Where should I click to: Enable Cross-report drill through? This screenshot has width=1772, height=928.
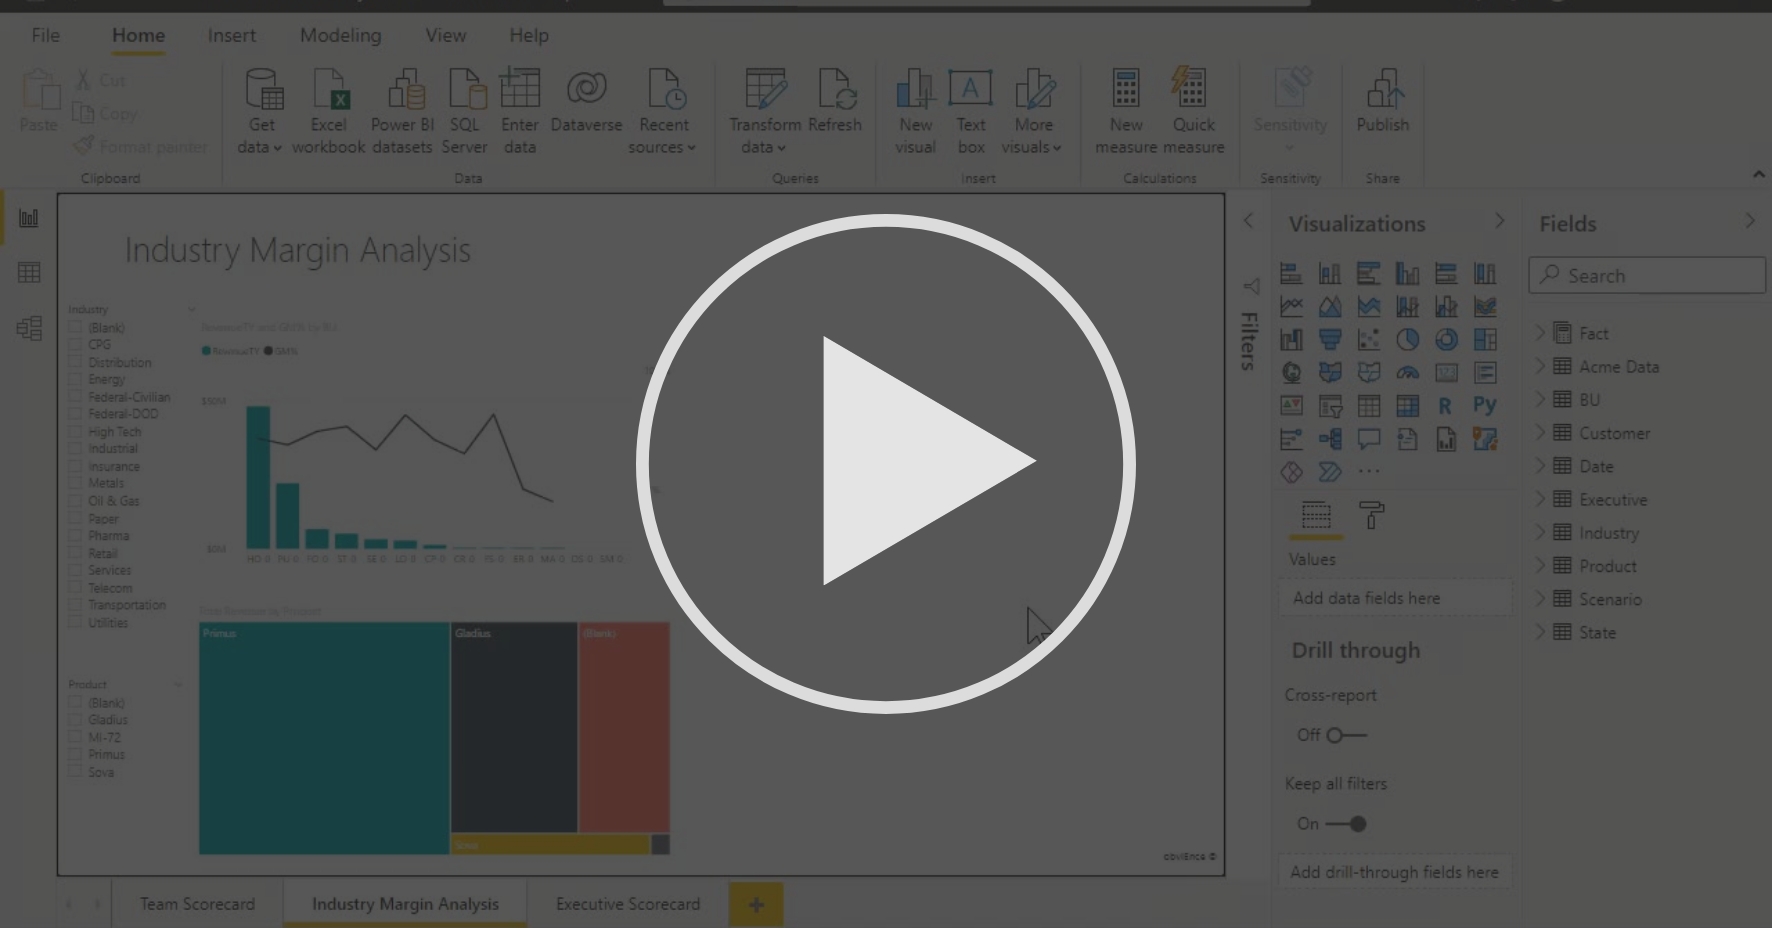pyautogui.click(x=1335, y=735)
